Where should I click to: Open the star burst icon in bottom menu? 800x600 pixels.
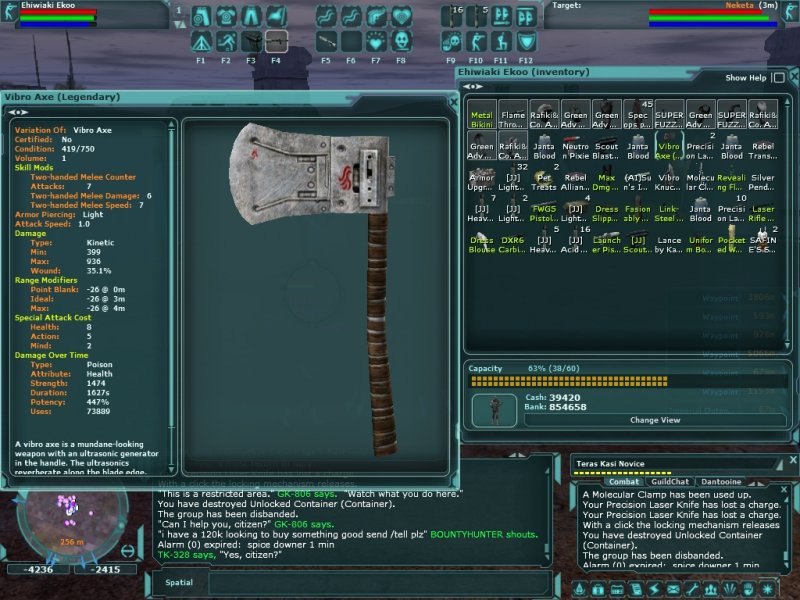767,589
